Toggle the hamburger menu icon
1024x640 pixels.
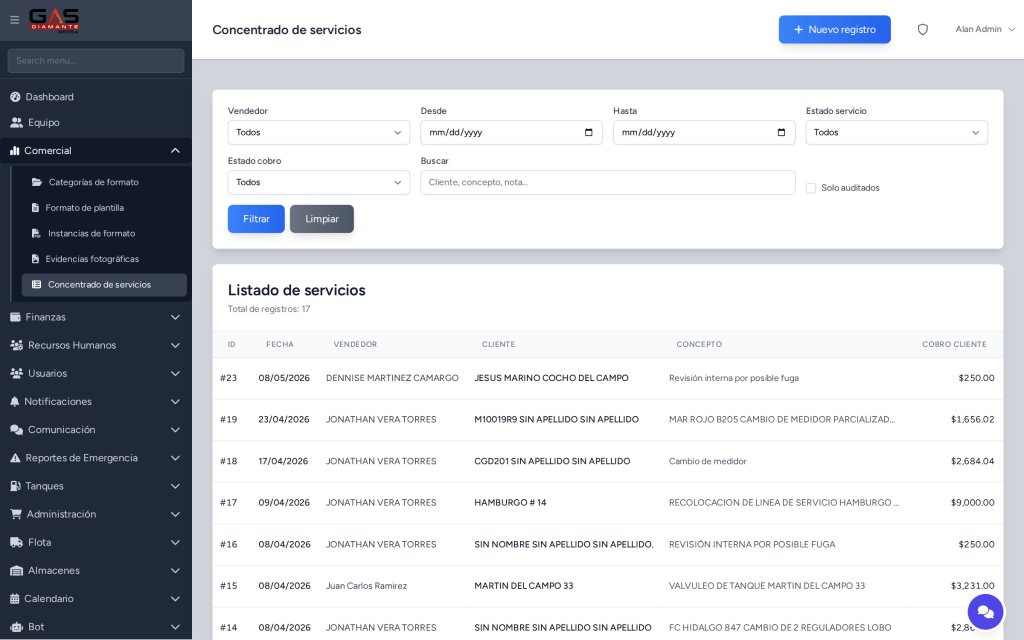point(14,20)
